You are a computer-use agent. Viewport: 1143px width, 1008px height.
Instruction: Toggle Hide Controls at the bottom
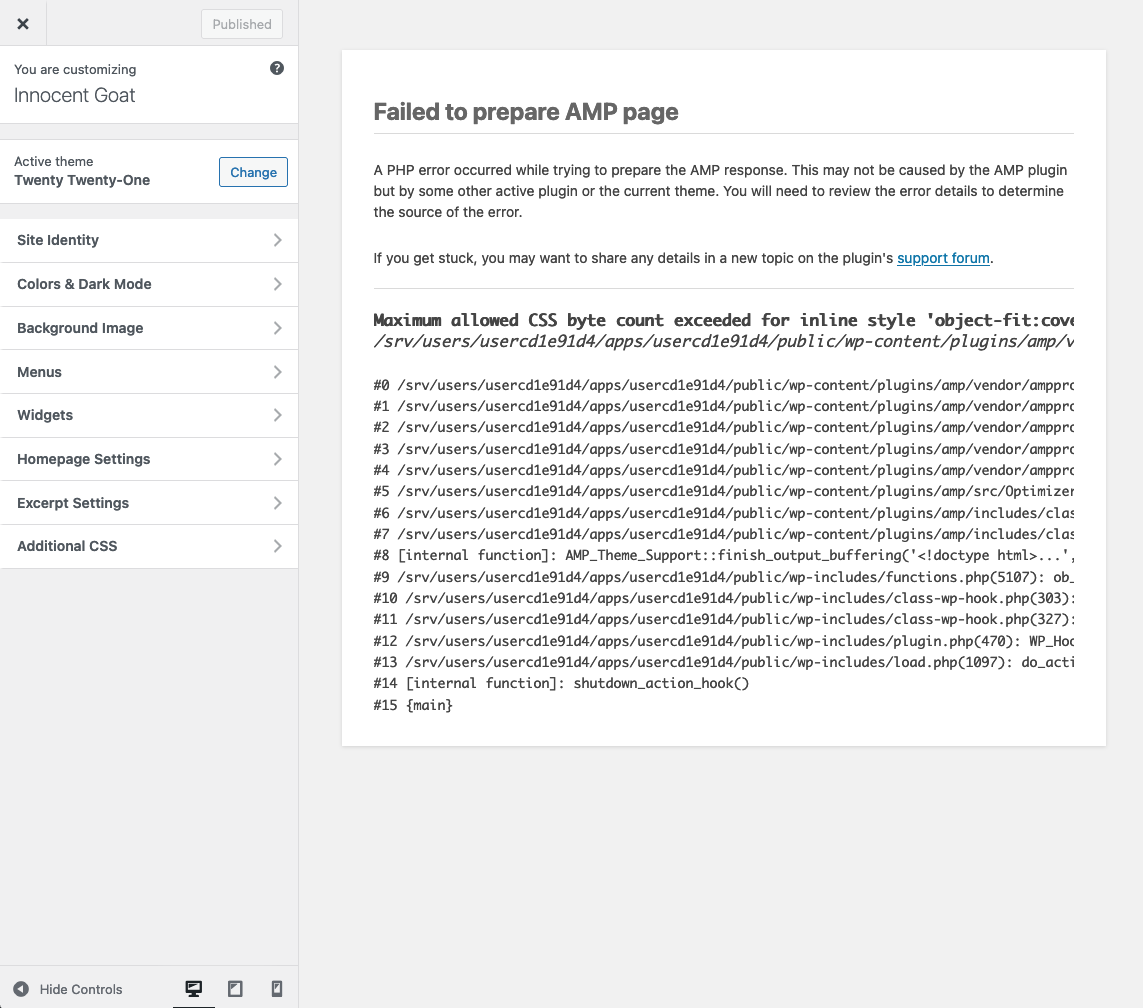(80, 989)
